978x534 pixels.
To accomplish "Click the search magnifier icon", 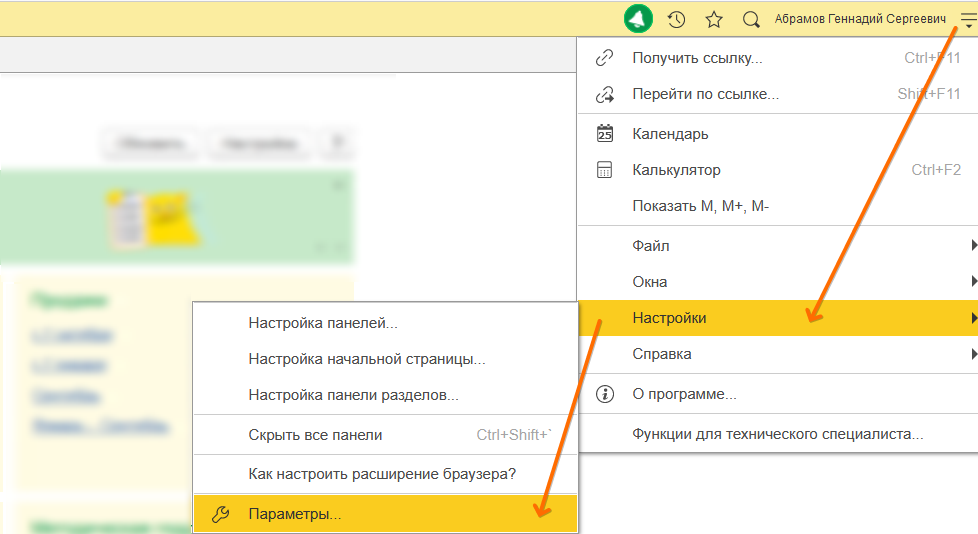I will pyautogui.click(x=752, y=19).
